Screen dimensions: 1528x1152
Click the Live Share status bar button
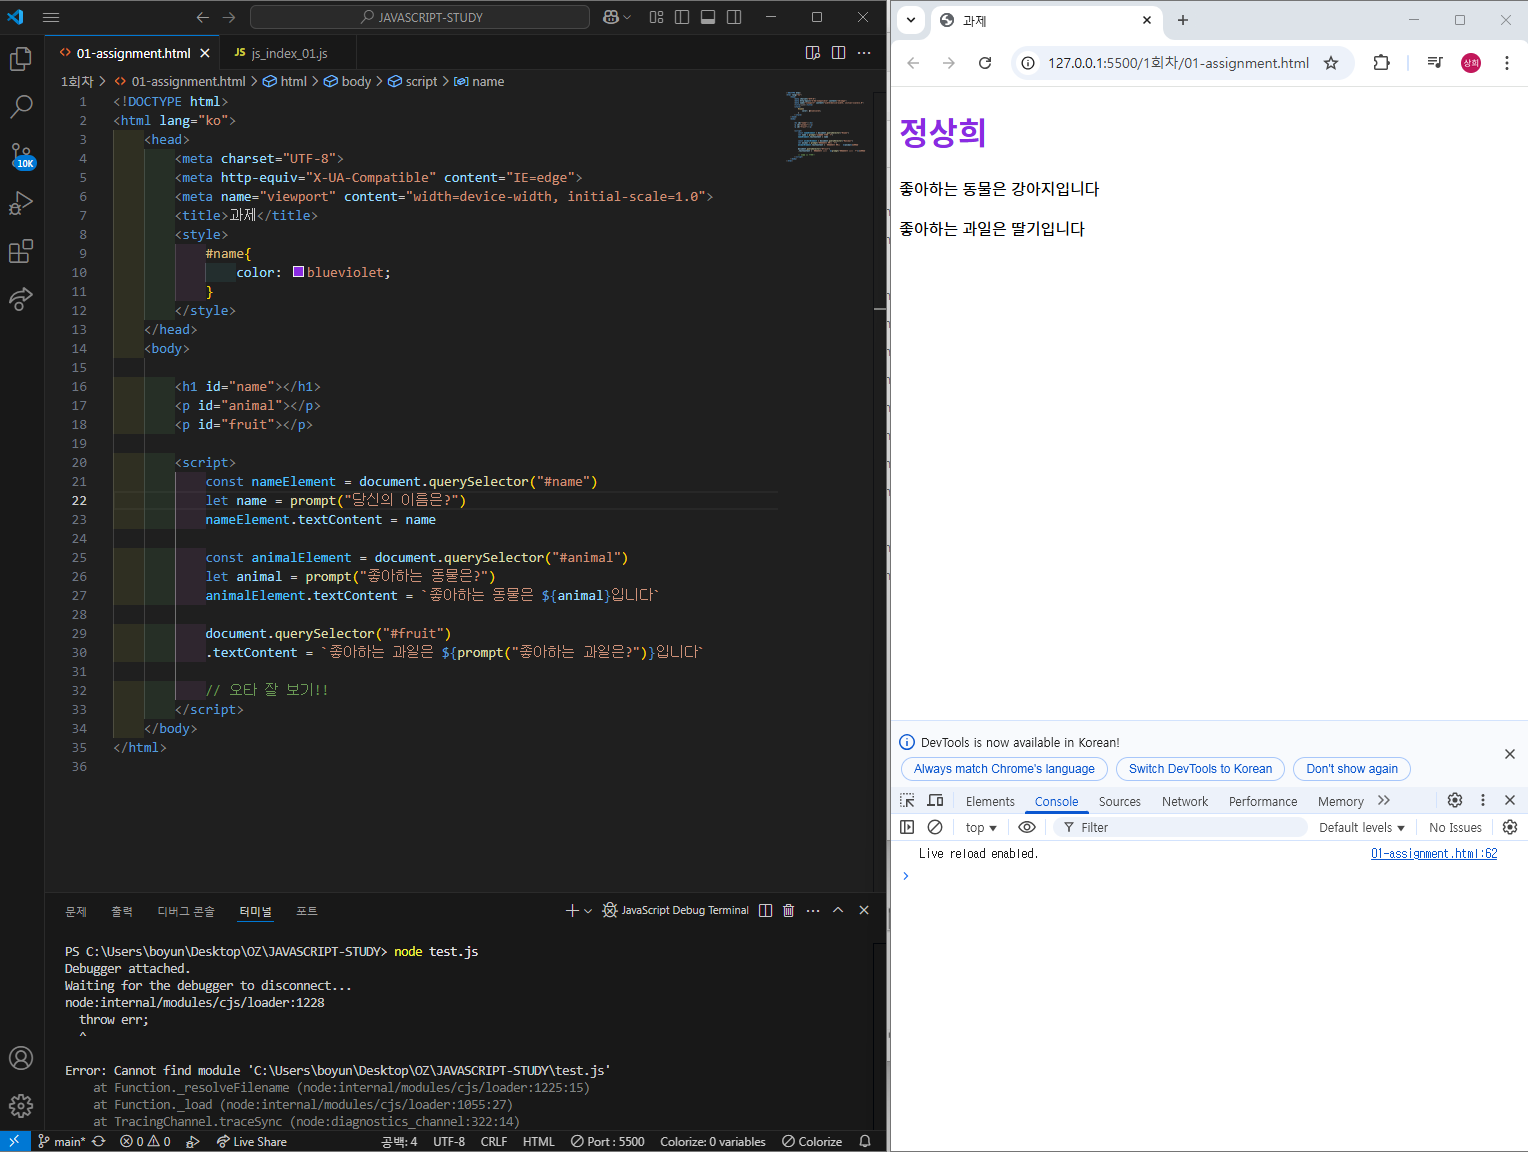click(252, 1141)
